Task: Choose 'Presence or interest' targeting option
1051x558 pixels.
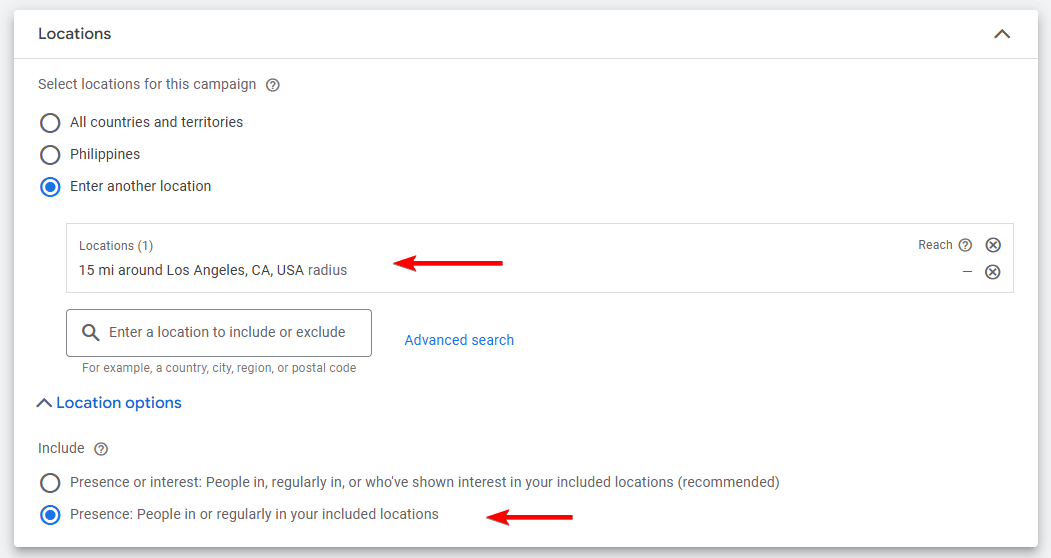Action: point(50,483)
